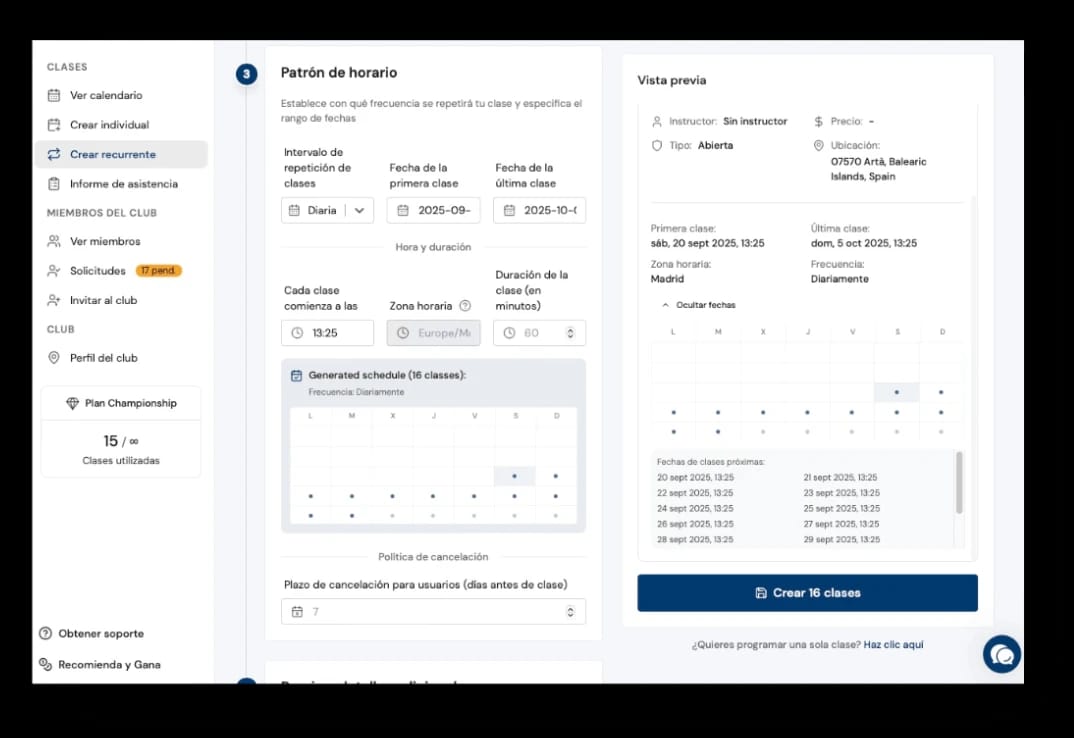This screenshot has height=738, width=1074.
Task: Open Ver miembros in the sidebar
Action: pyautogui.click(x=105, y=241)
